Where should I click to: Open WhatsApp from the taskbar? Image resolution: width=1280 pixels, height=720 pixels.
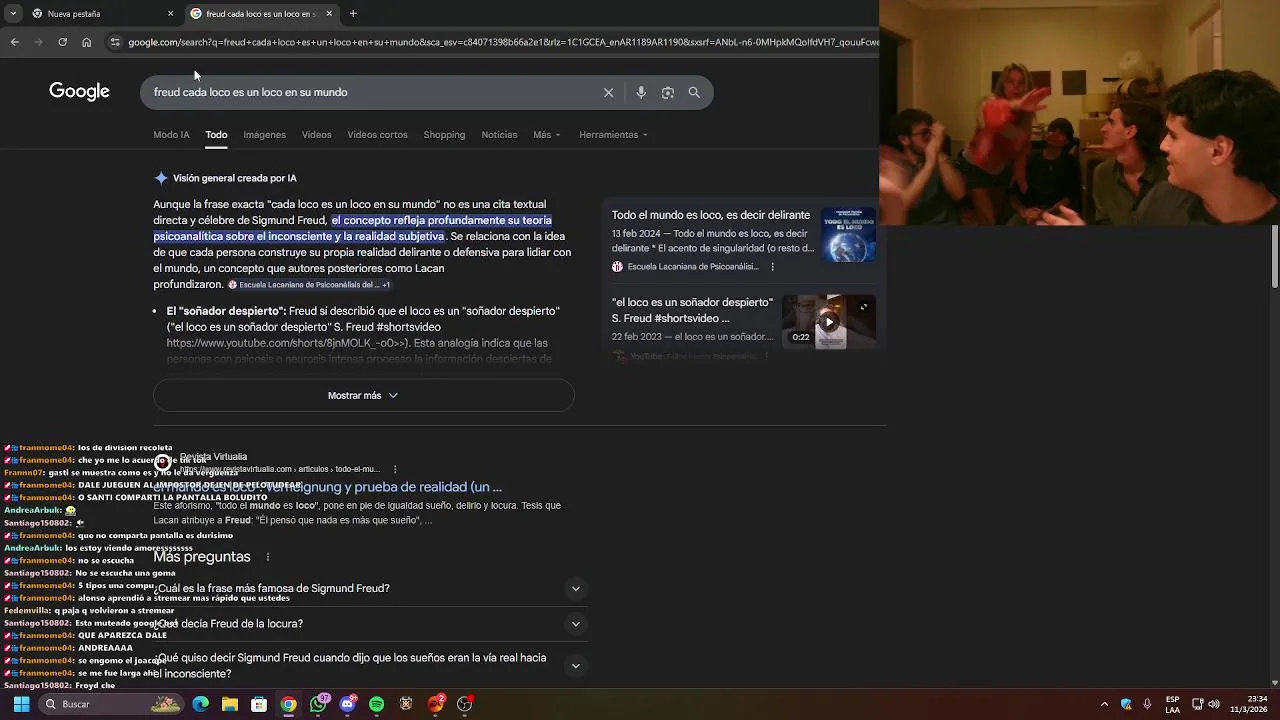click(318, 704)
